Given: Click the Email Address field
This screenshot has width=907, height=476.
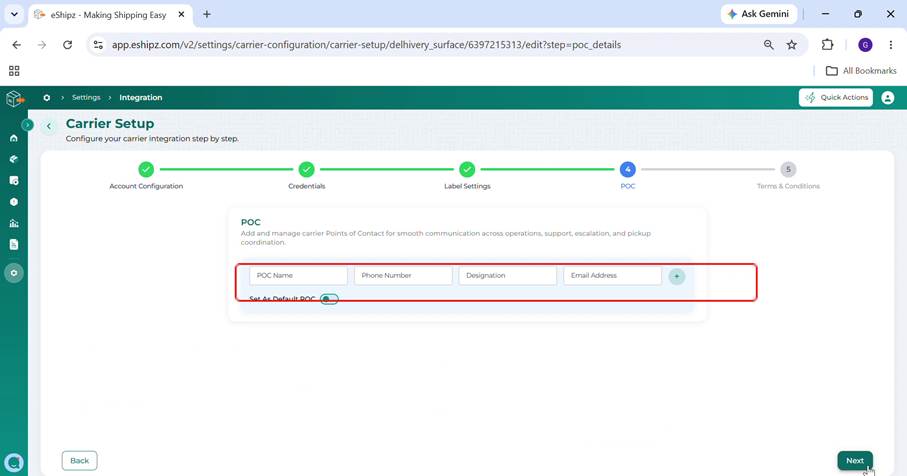Looking at the screenshot, I should 613,275.
